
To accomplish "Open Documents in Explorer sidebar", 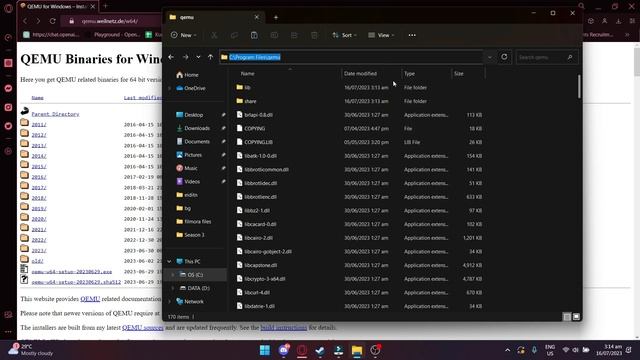I will pyautogui.click(x=193, y=141).
